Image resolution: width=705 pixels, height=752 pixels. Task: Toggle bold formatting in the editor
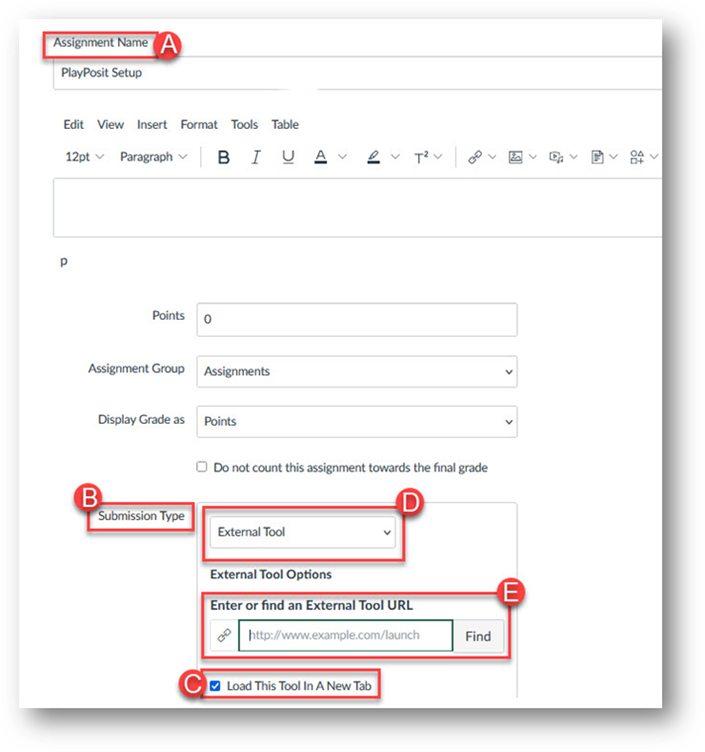coord(224,157)
